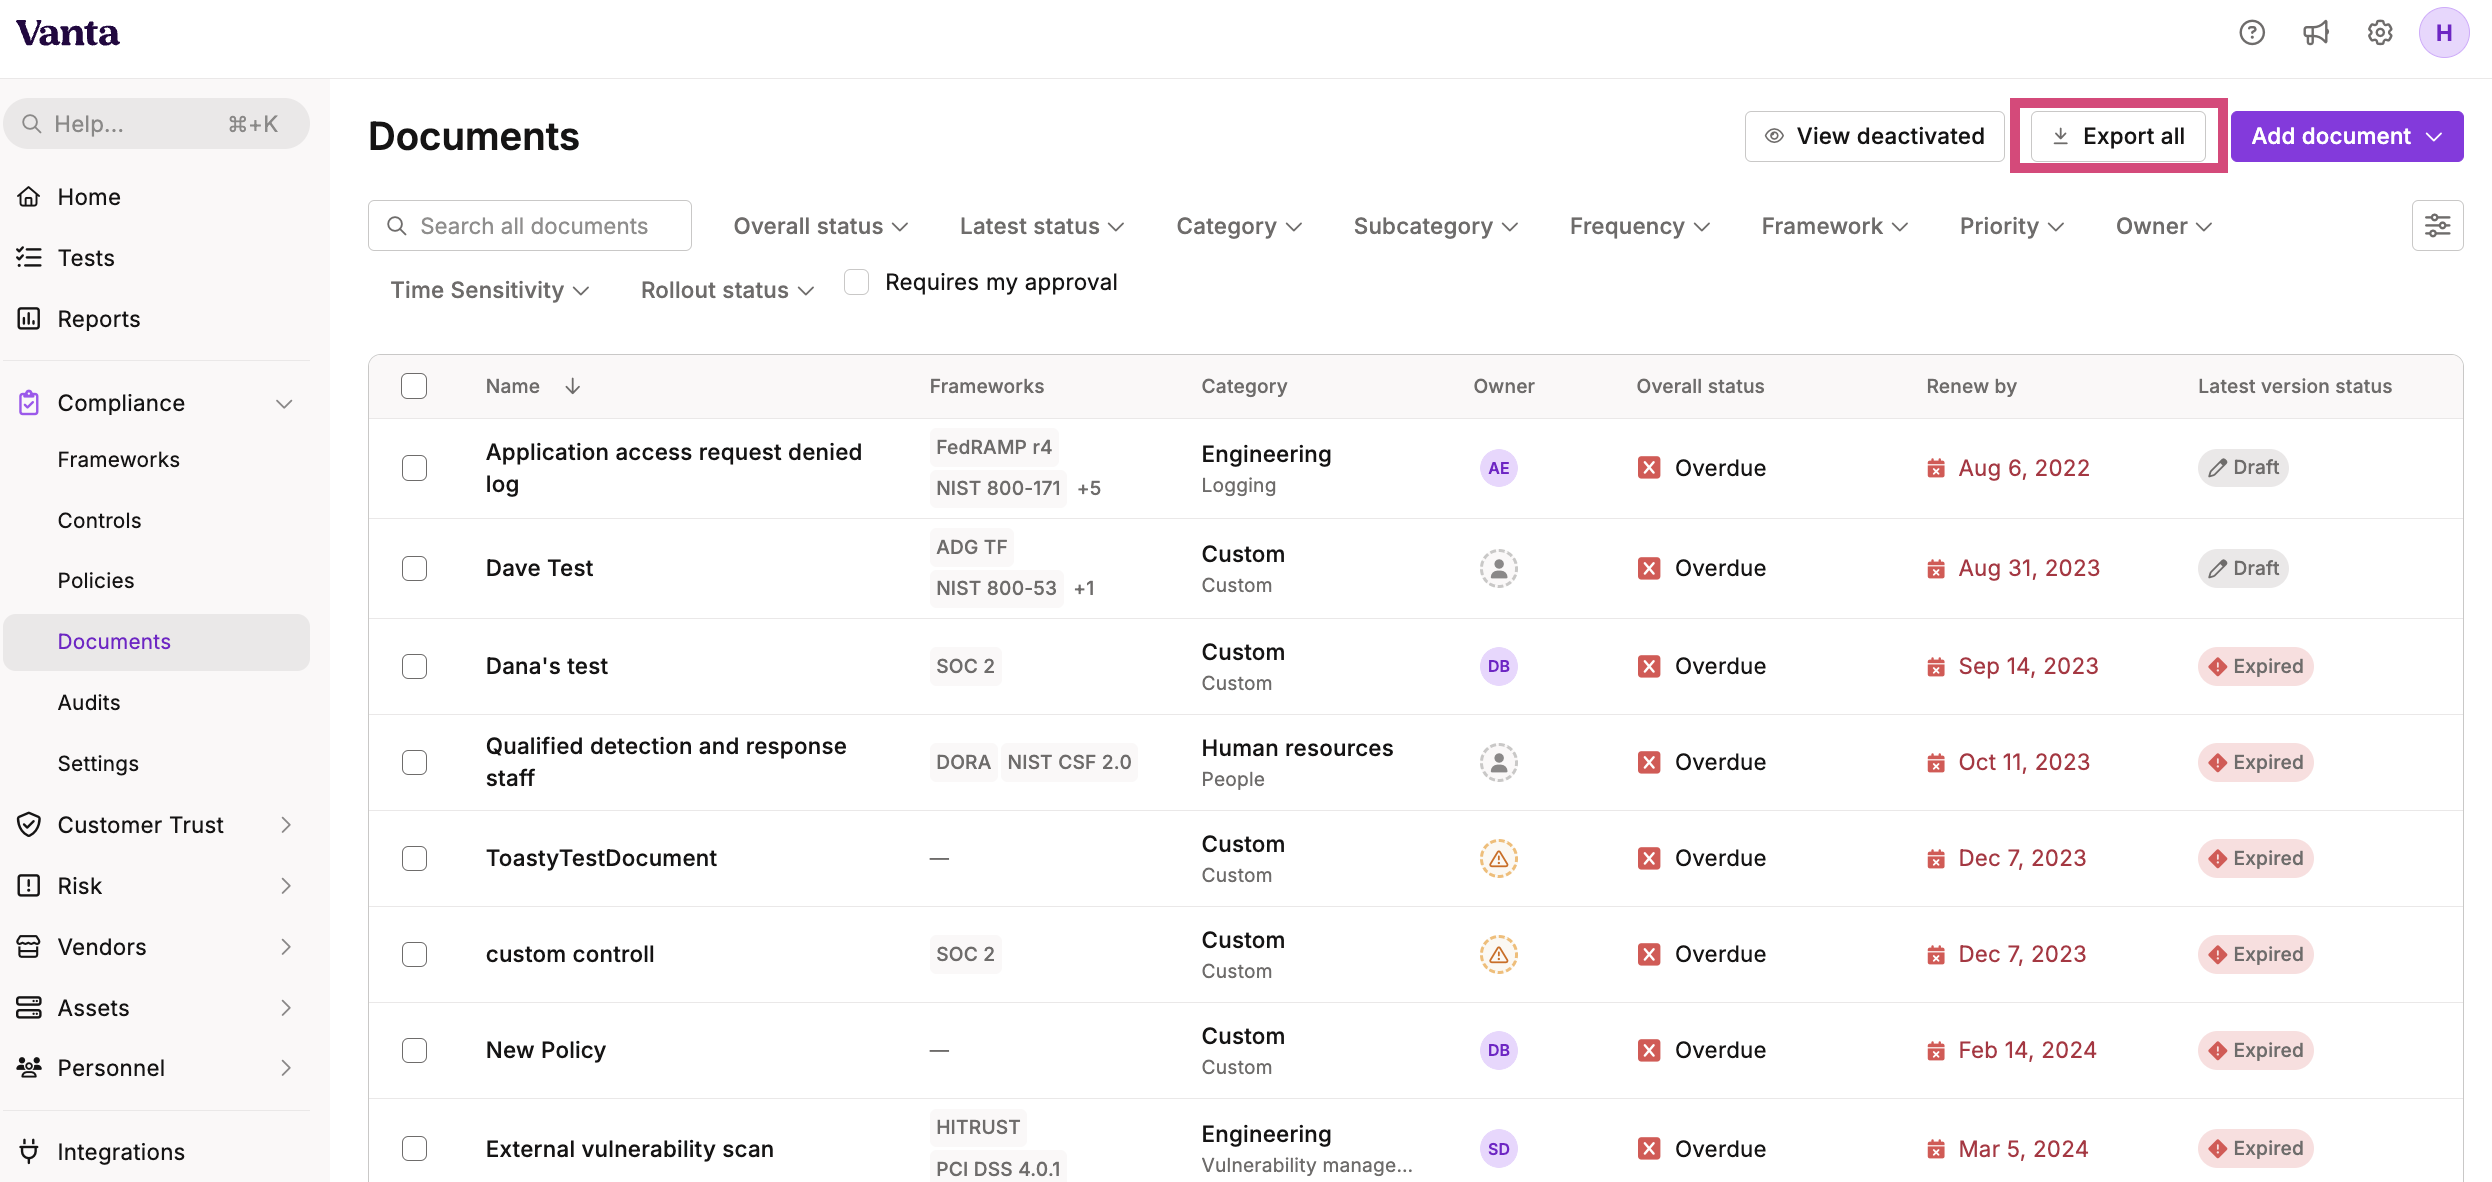This screenshot has width=2492, height=1182.
Task: Click the Compliance clipboard icon
Action: click(x=29, y=403)
